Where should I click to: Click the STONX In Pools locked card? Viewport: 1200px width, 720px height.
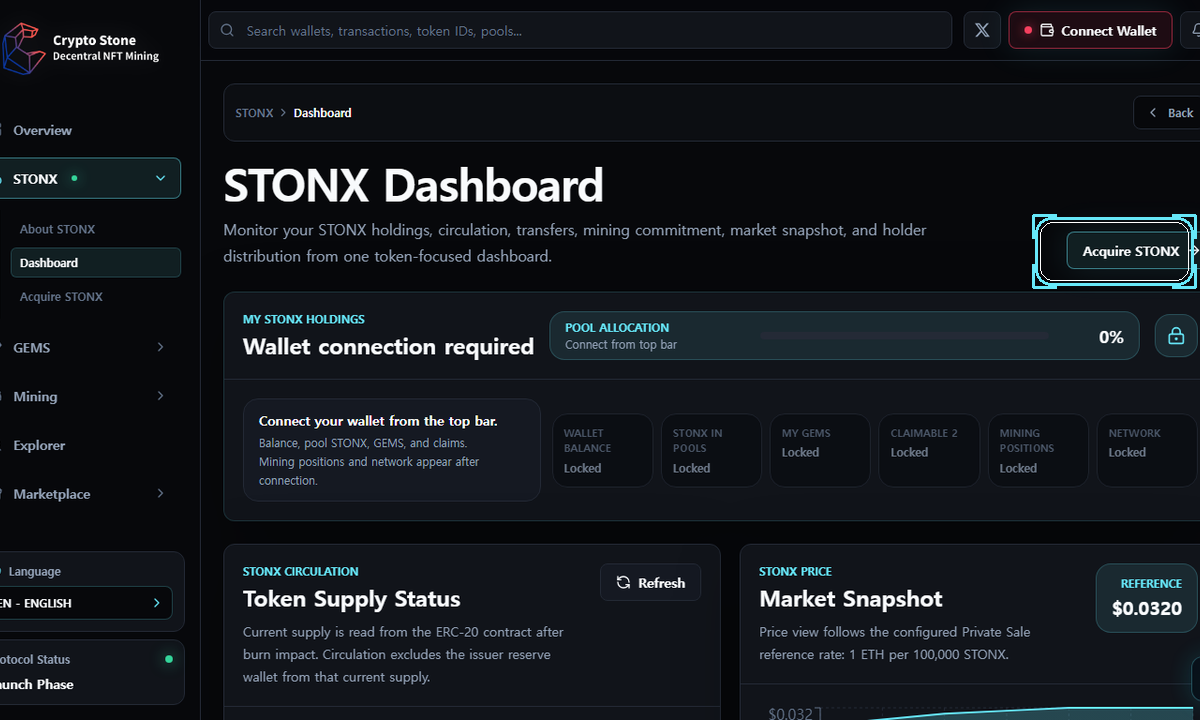pyautogui.click(x=711, y=451)
